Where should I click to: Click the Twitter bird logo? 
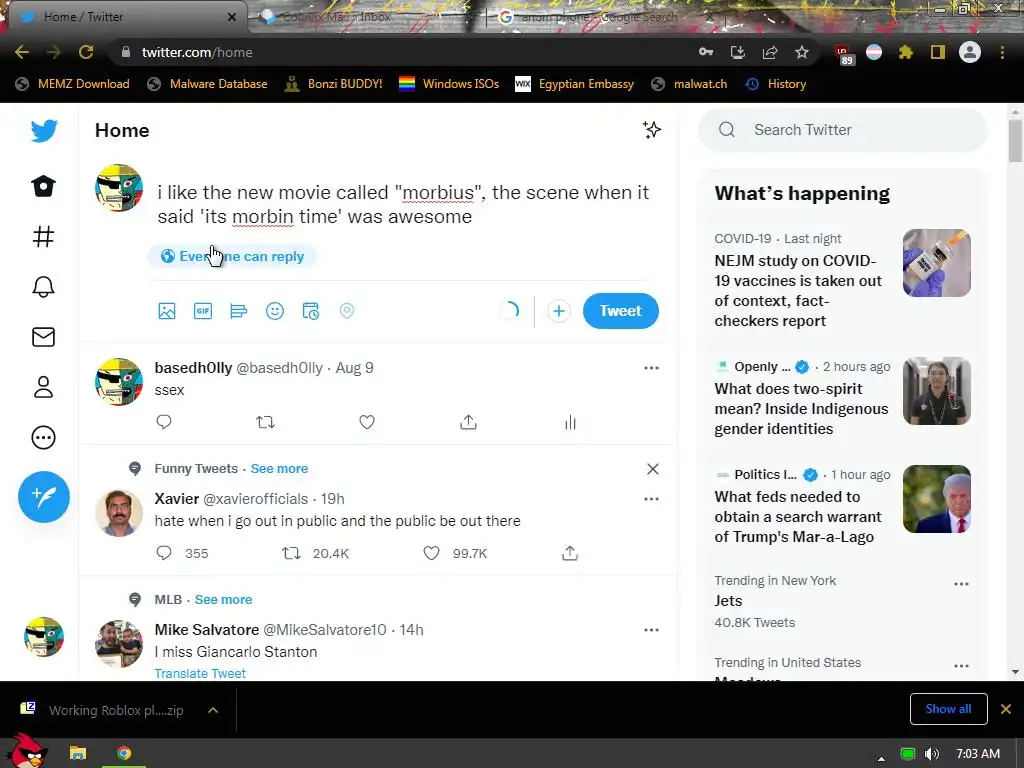click(x=44, y=131)
